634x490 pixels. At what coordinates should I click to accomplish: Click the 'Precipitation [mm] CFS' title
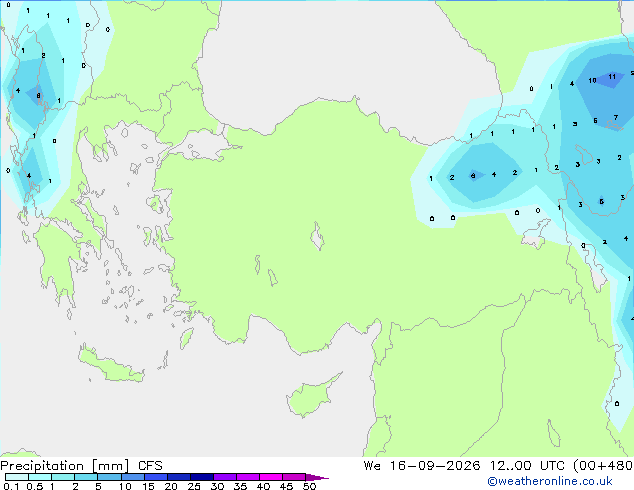coord(81,466)
